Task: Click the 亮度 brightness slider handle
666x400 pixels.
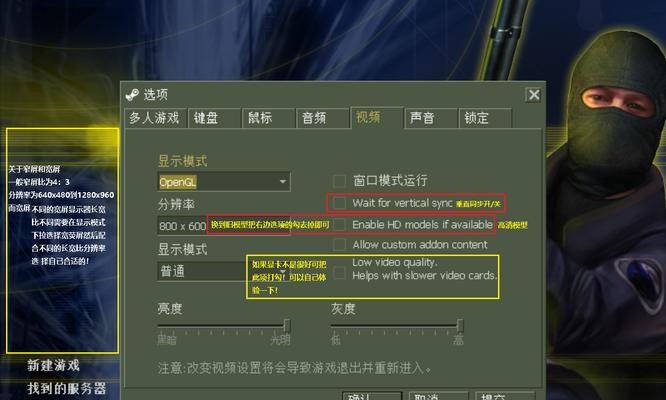Action: coord(287,326)
